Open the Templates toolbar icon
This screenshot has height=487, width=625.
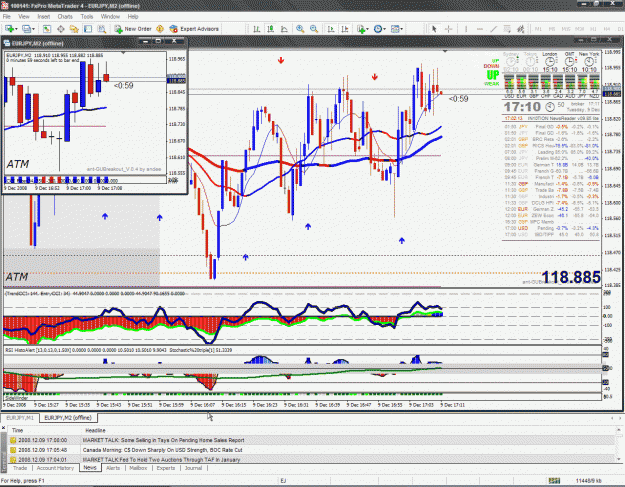pos(395,29)
